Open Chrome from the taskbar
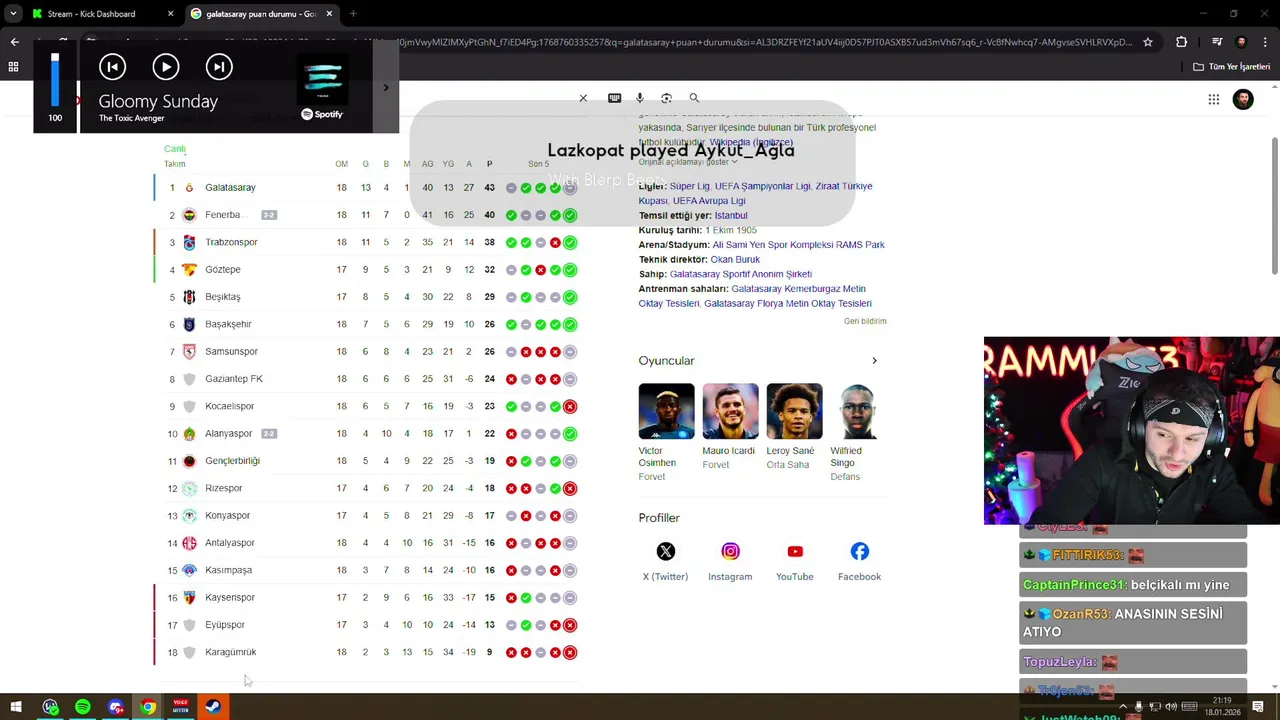The width and height of the screenshot is (1280, 720). click(148, 707)
